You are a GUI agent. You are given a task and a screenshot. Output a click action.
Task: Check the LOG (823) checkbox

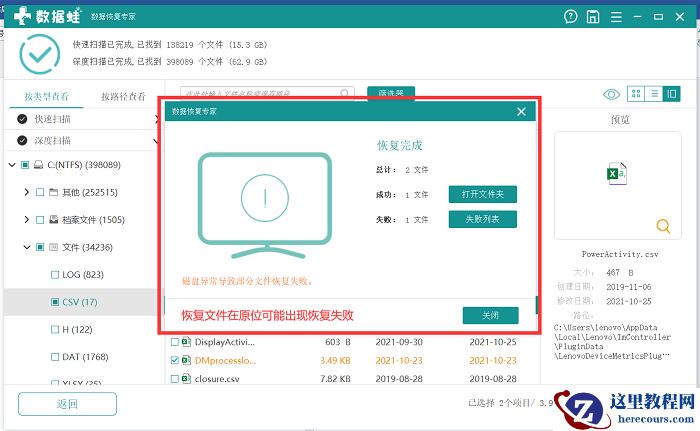click(x=55, y=275)
